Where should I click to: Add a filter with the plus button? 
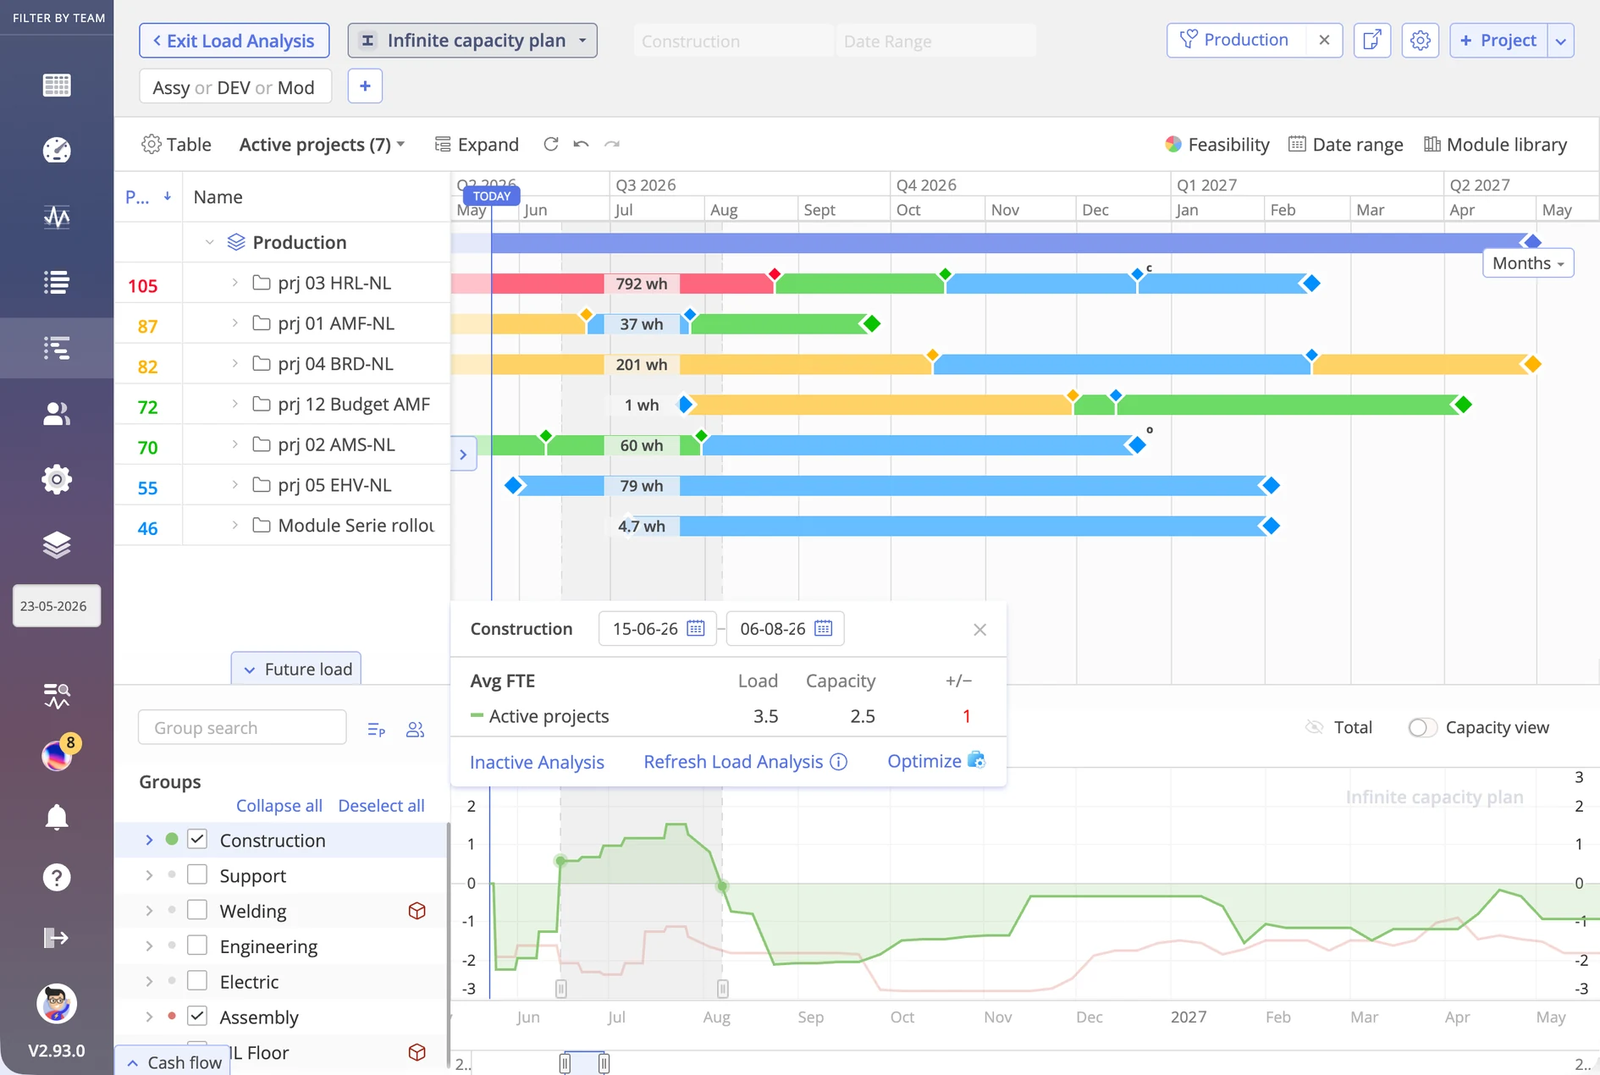pos(365,86)
